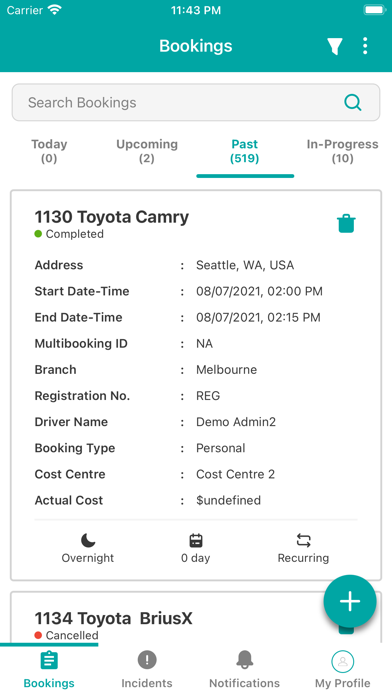Viewport: 392px width, 696px height.
Task: Open the In-Progress (10) tab
Action: [342, 151]
